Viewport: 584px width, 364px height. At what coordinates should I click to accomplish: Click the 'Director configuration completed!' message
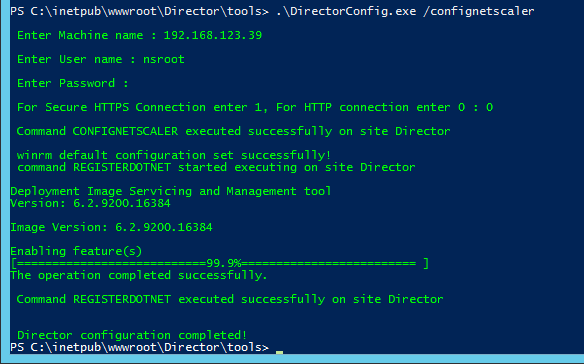pyautogui.click(x=132, y=335)
